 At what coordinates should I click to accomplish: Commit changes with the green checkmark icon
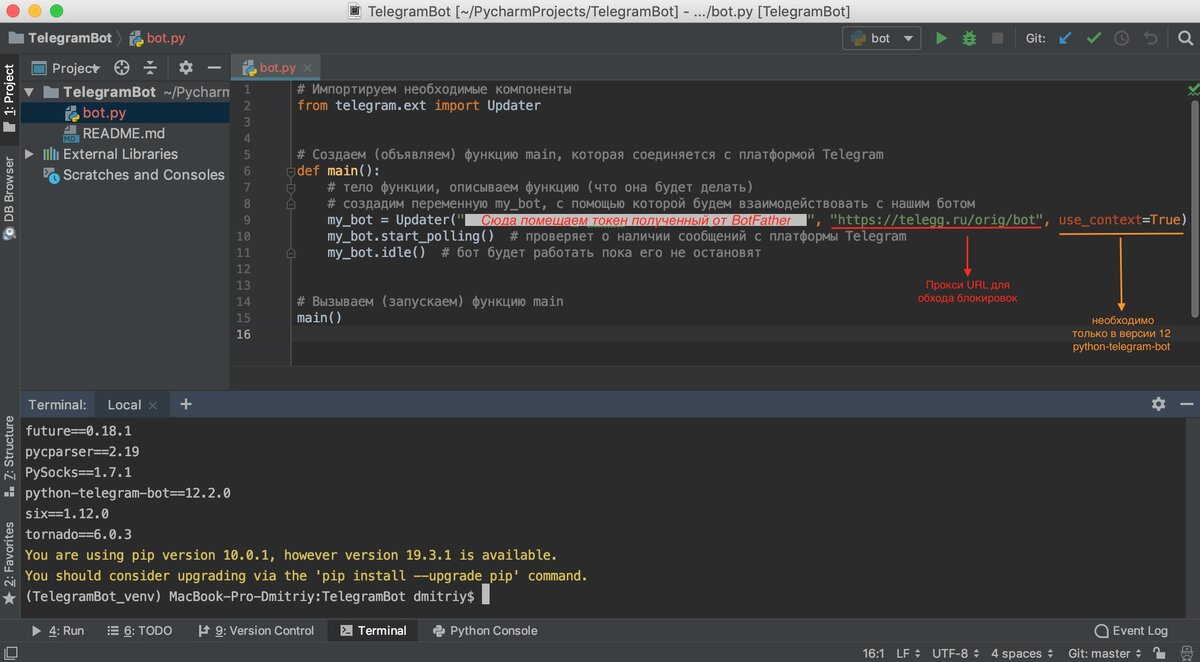pyautogui.click(x=1093, y=37)
